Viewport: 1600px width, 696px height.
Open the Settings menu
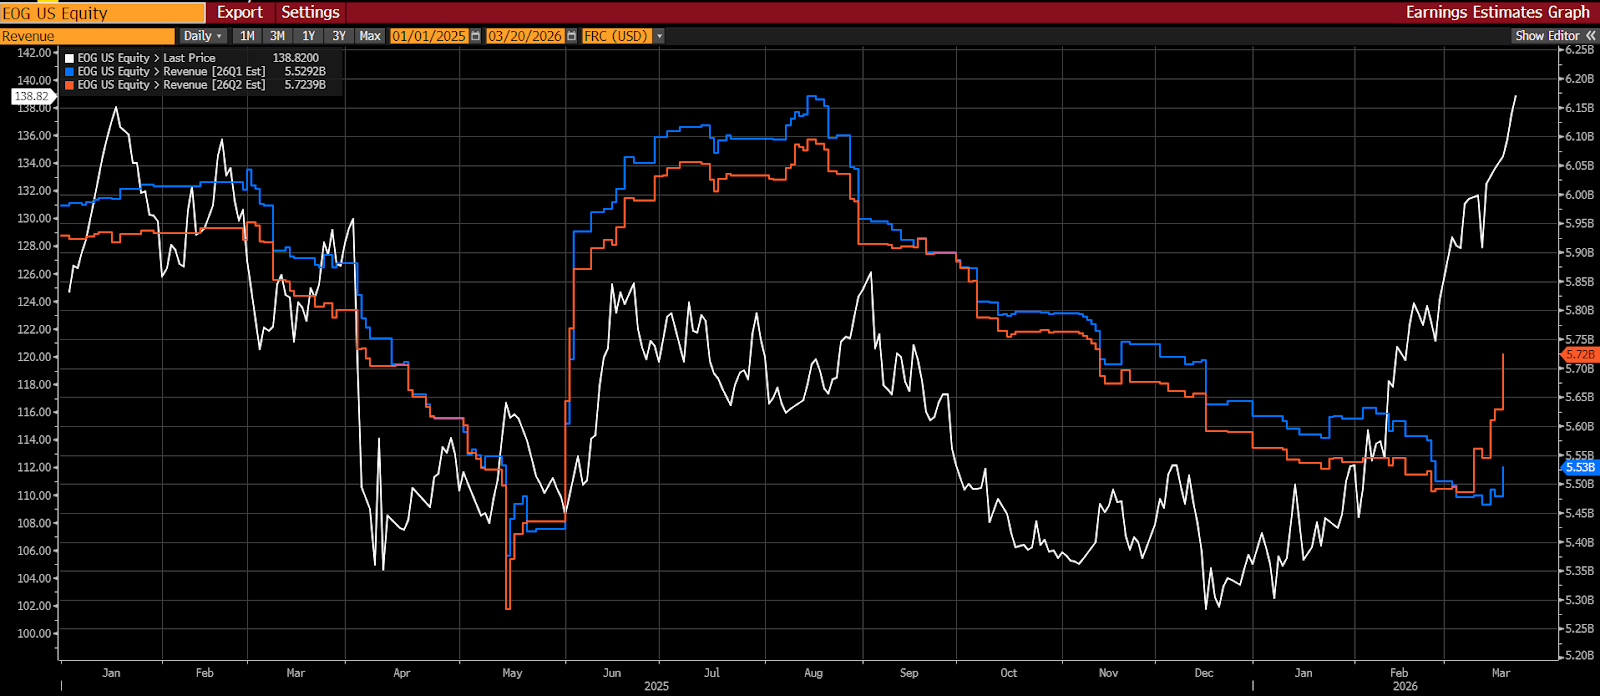pos(310,12)
